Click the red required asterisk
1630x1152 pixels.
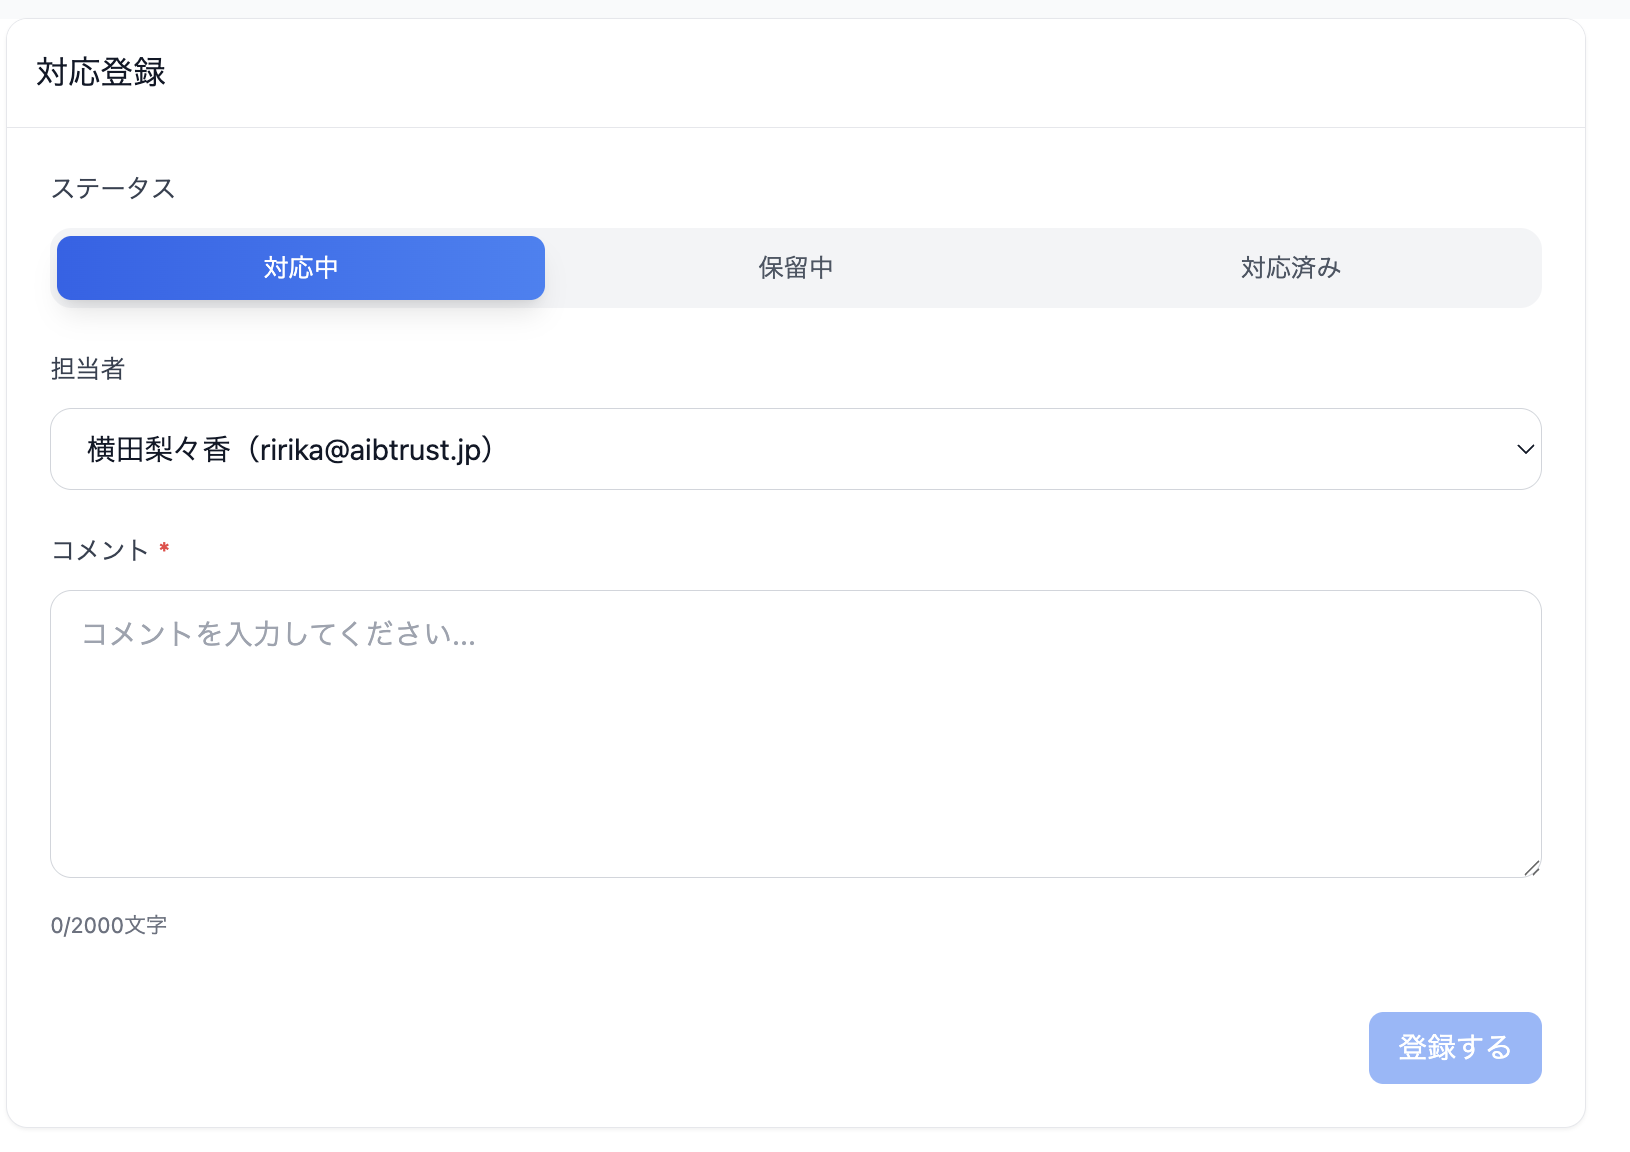click(164, 548)
